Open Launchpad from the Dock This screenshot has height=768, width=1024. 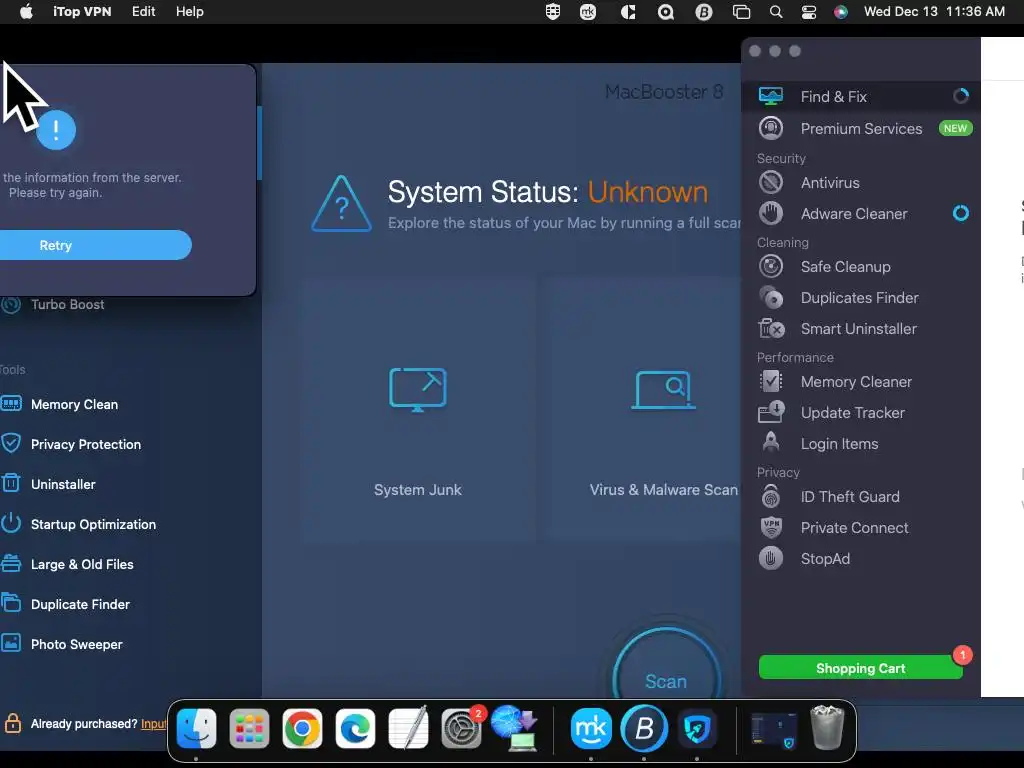[x=249, y=728]
